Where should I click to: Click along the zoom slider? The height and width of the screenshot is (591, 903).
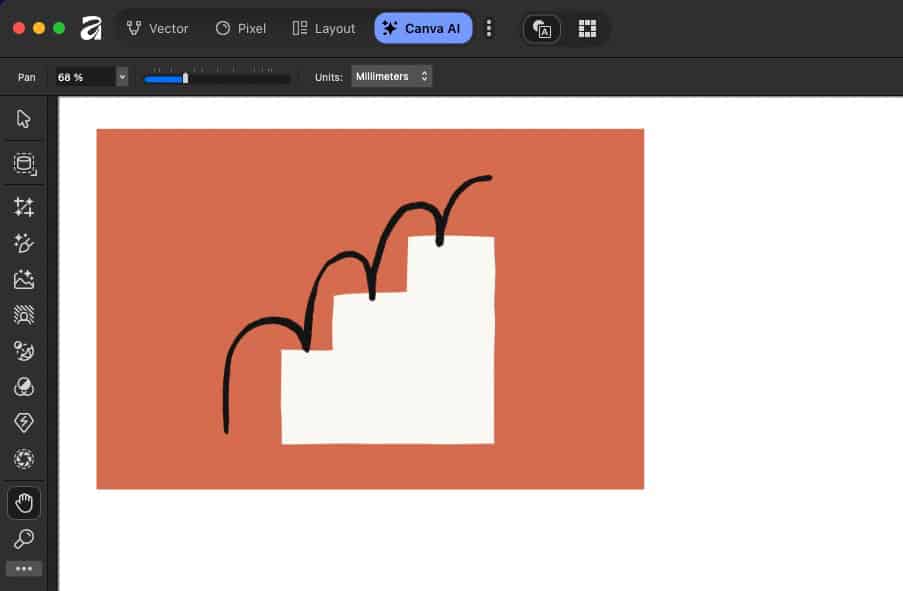coord(215,78)
